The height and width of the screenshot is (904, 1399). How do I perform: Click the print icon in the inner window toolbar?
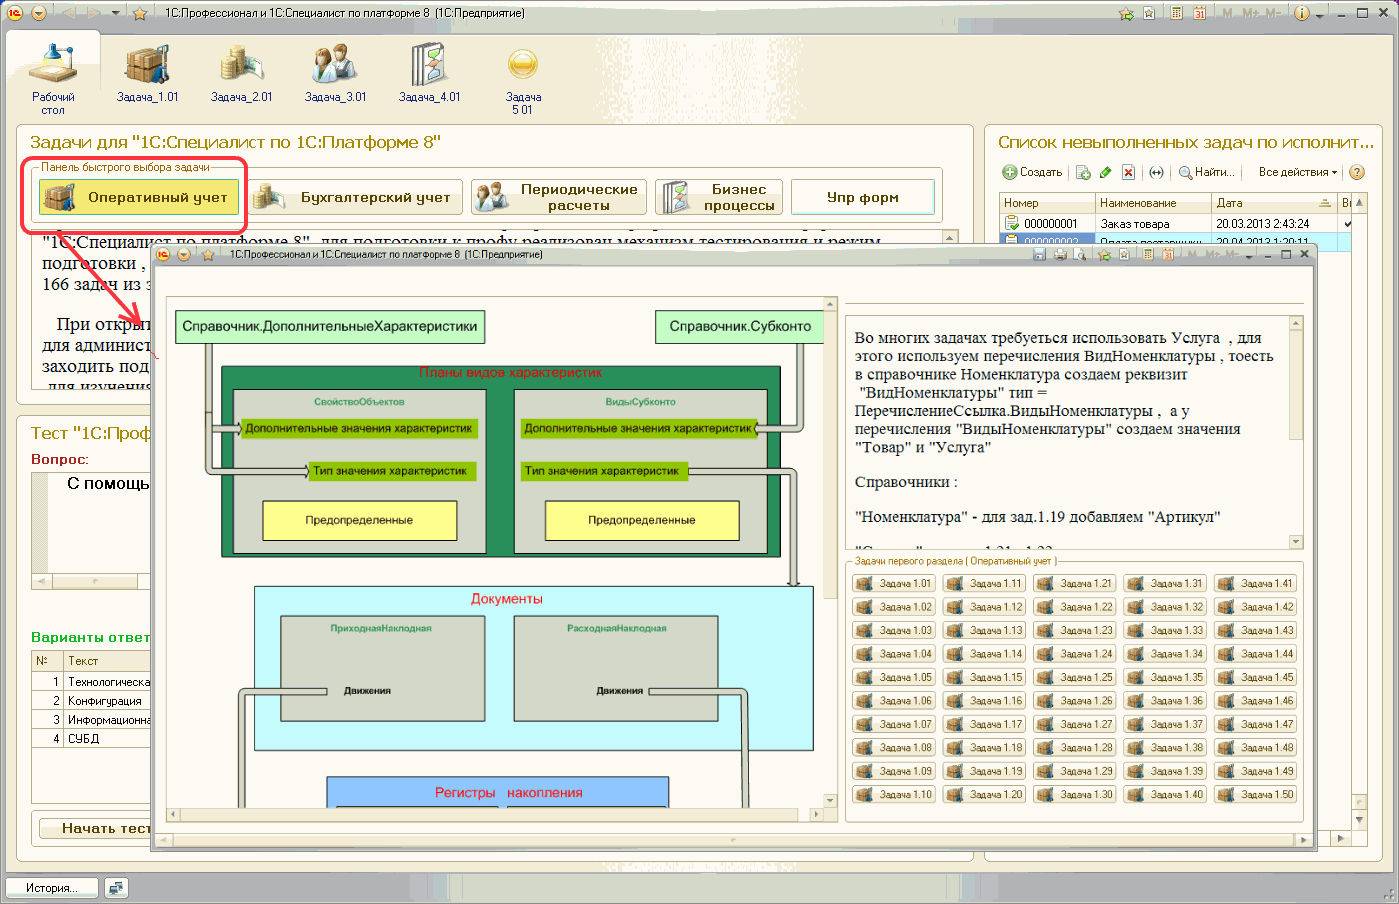1060,255
